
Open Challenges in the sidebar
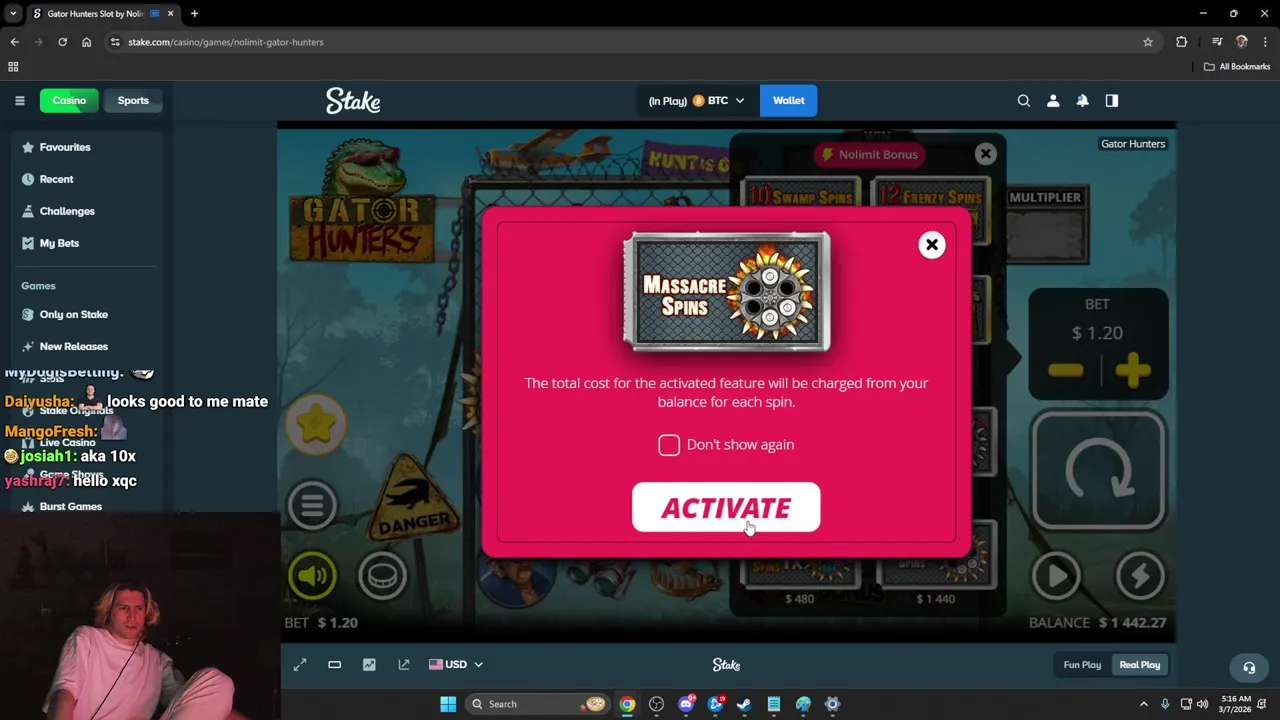coord(67,211)
